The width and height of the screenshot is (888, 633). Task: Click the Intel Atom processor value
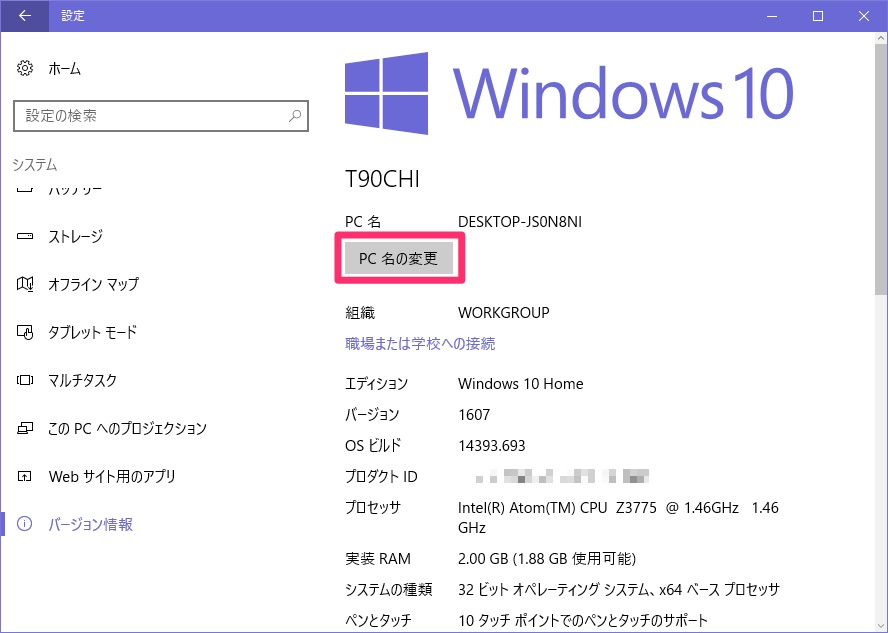618,517
